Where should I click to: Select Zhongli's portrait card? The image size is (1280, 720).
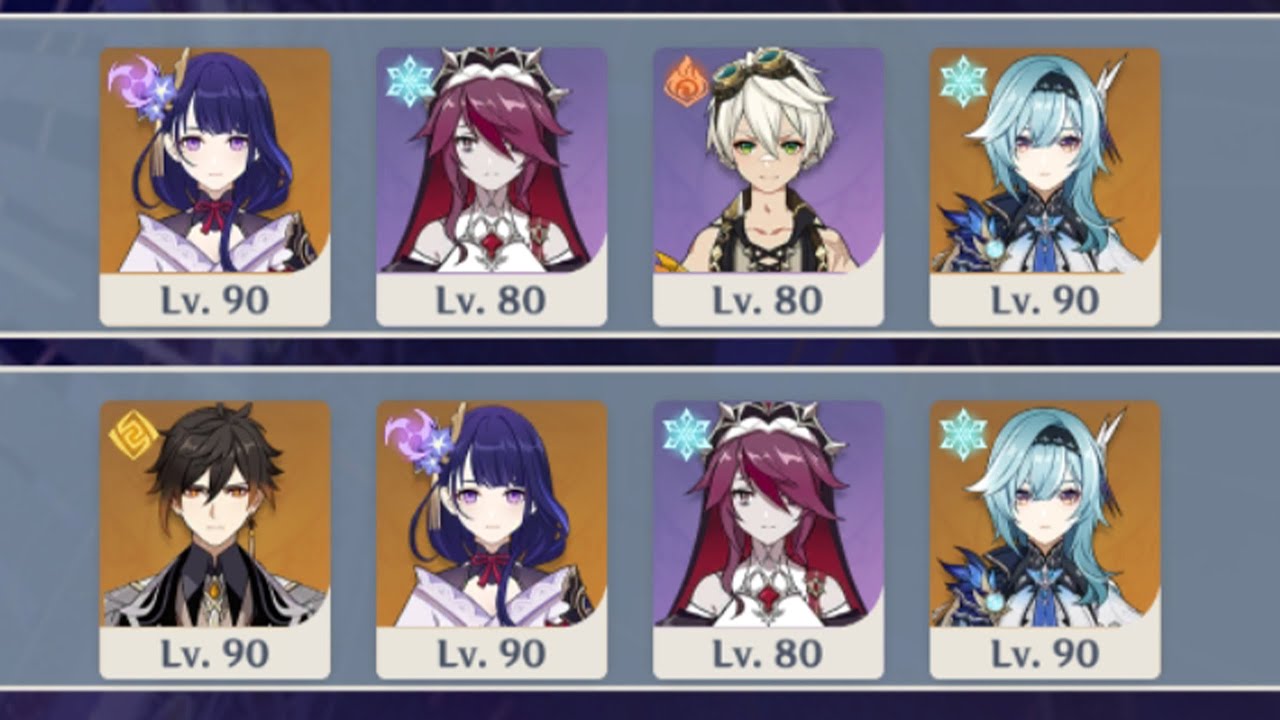215,514
